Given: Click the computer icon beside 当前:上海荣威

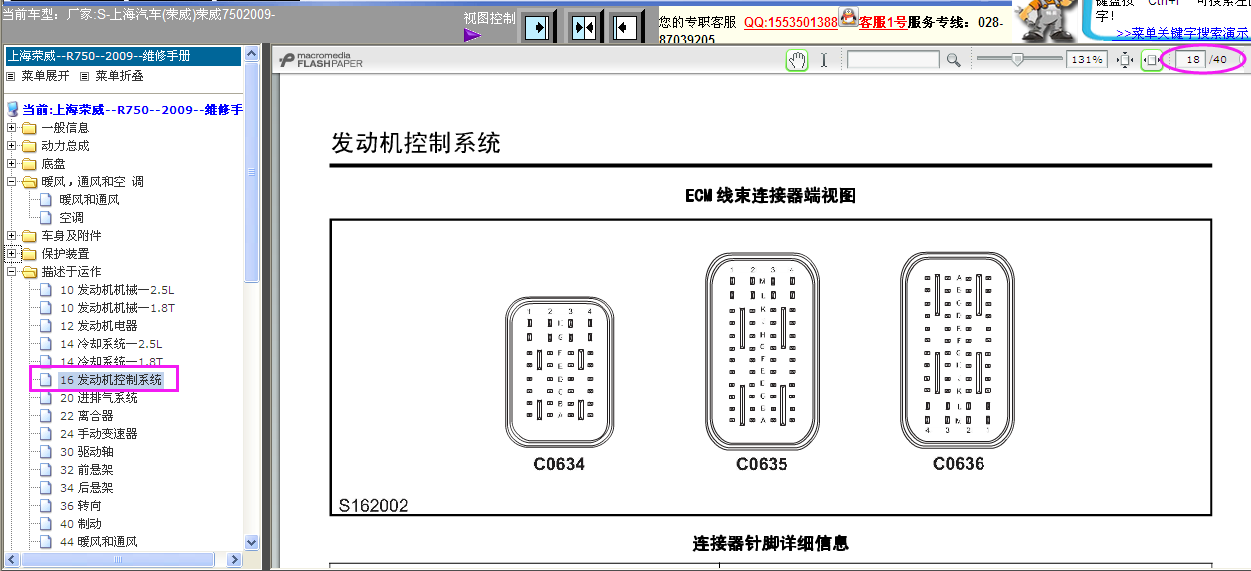Looking at the screenshot, I should [x=12, y=109].
